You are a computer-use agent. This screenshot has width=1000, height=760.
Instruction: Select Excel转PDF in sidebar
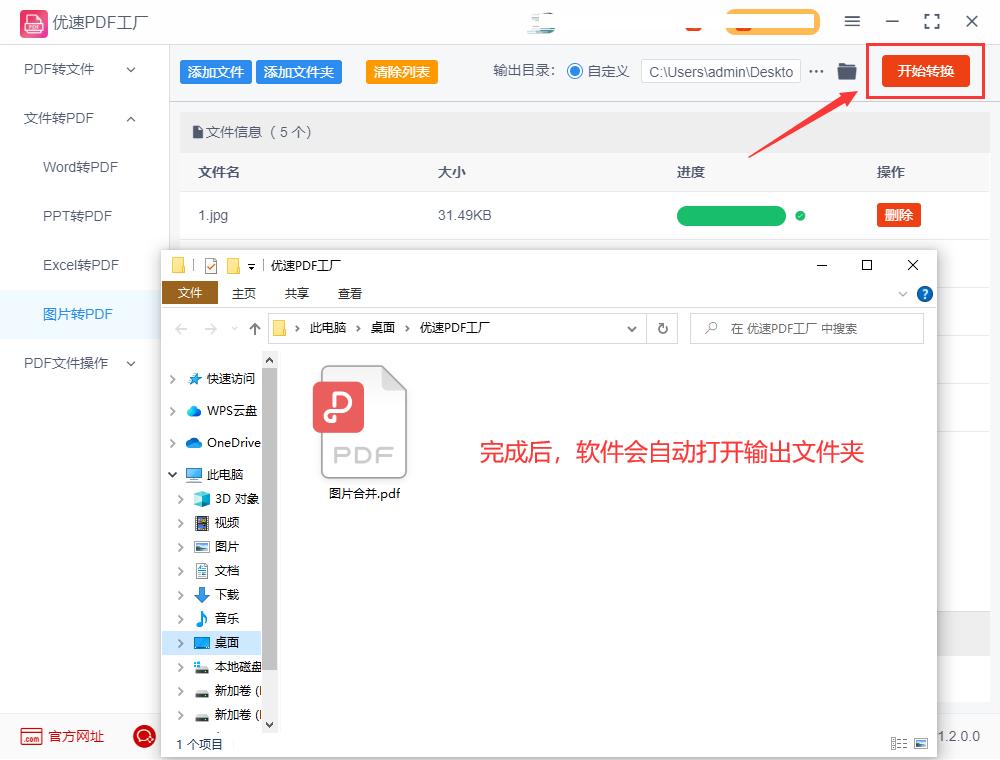click(x=81, y=265)
